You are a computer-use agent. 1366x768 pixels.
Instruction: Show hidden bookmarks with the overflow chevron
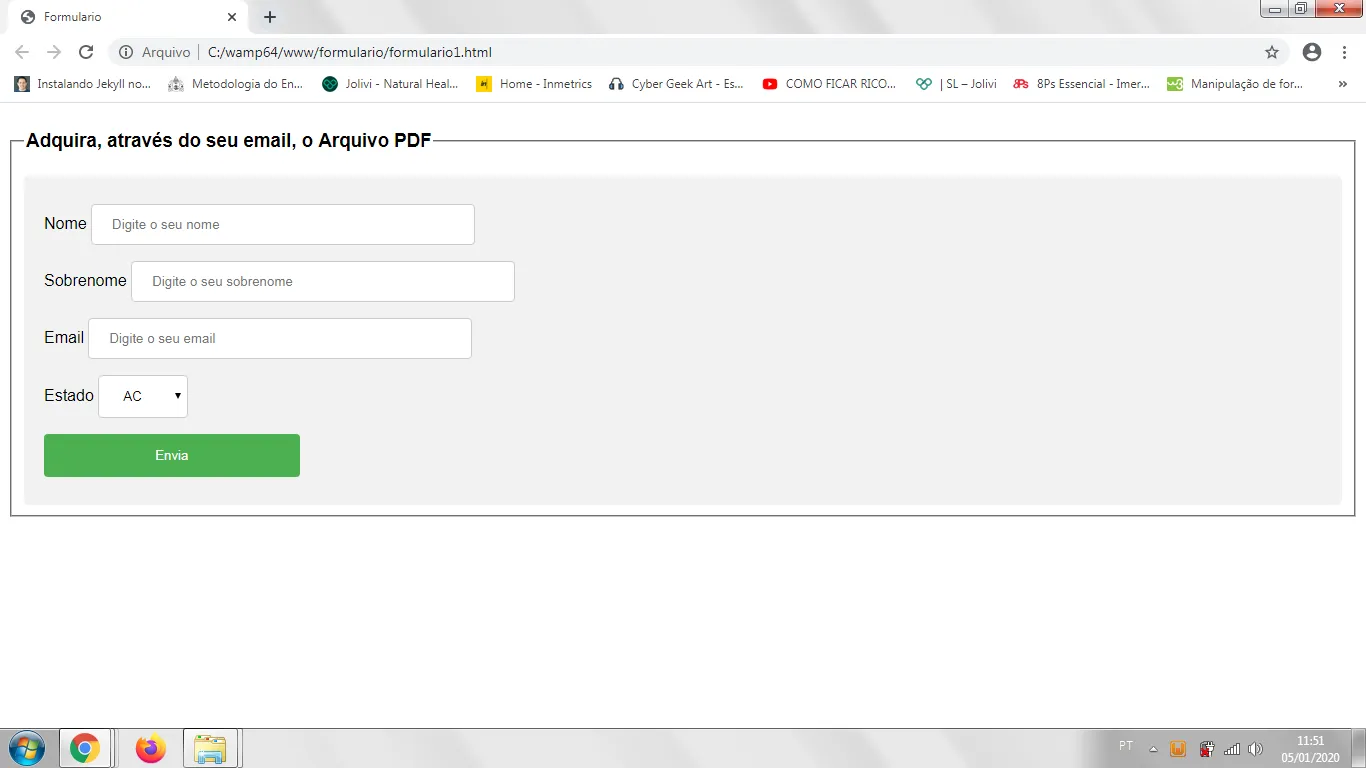click(x=1342, y=84)
